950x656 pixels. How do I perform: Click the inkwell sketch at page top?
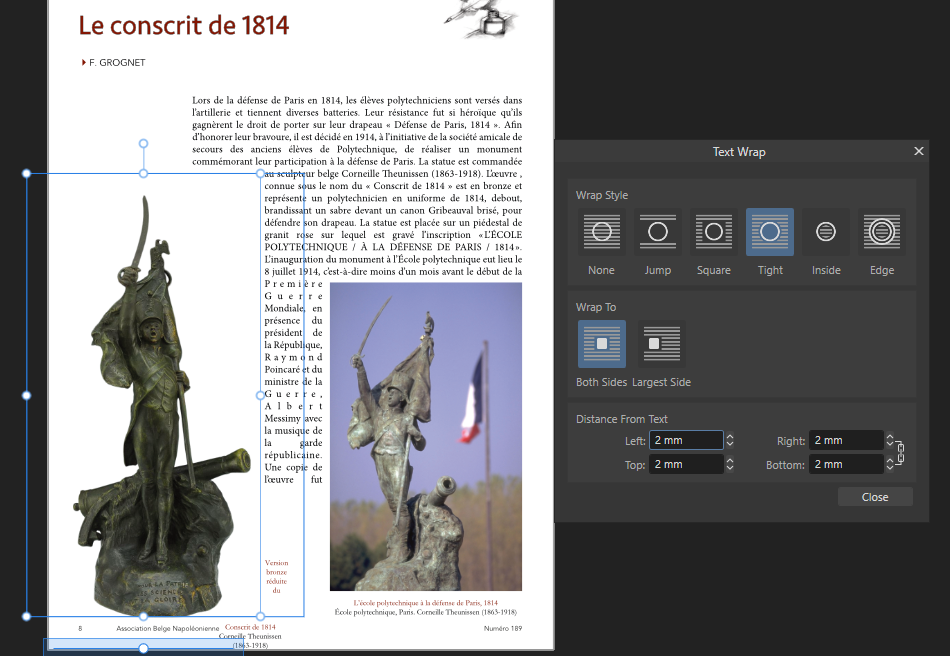(482, 19)
